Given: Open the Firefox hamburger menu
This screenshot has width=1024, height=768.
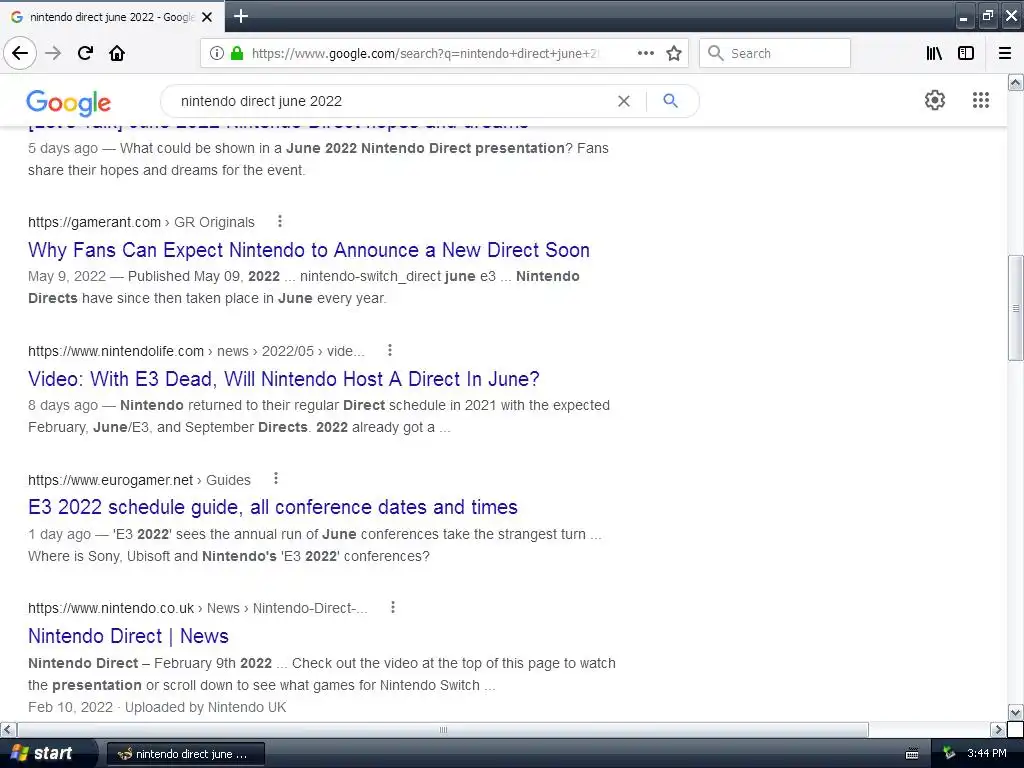Looking at the screenshot, I should [x=1004, y=53].
